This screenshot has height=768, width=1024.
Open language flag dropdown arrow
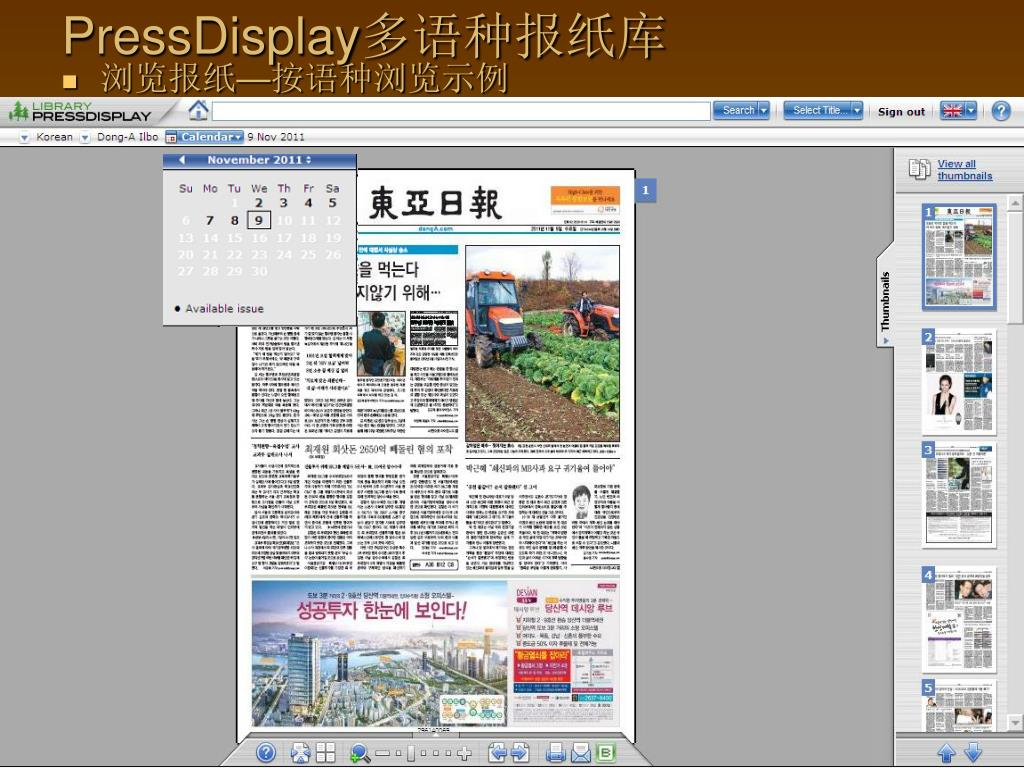[971, 110]
